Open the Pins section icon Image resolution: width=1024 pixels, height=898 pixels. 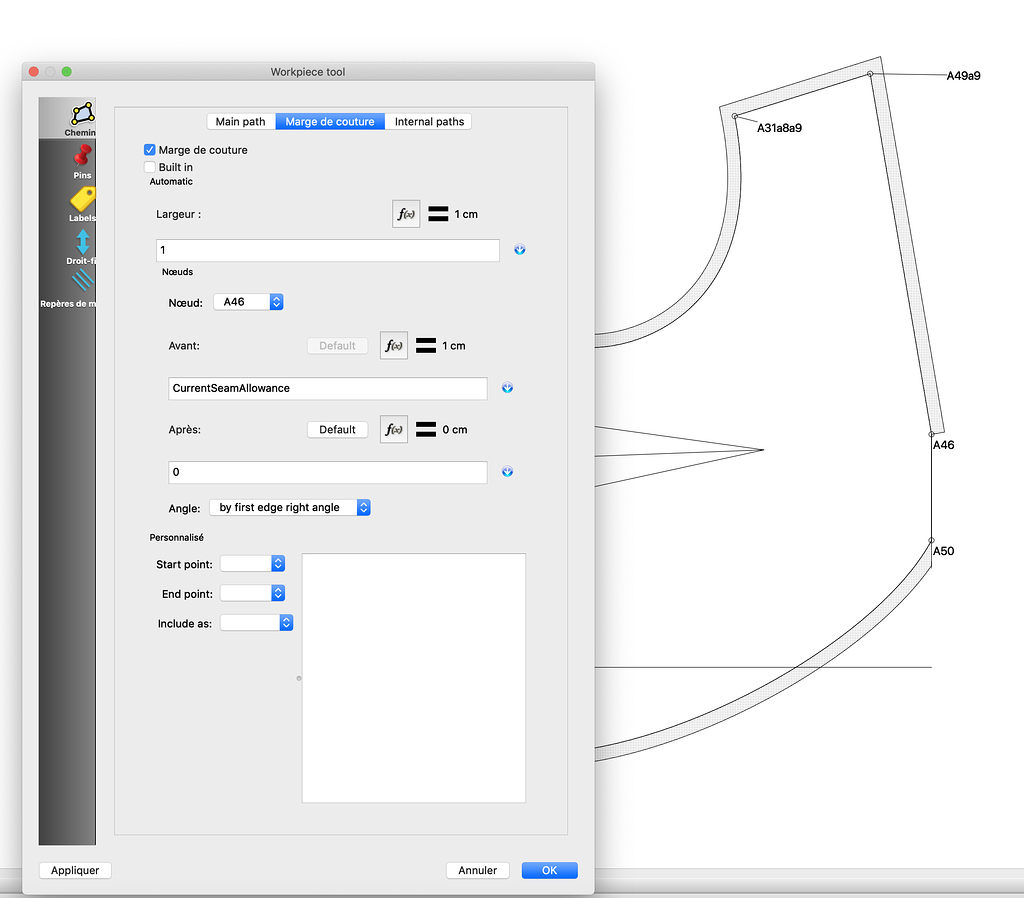pyautogui.click(x=82, y=156)
